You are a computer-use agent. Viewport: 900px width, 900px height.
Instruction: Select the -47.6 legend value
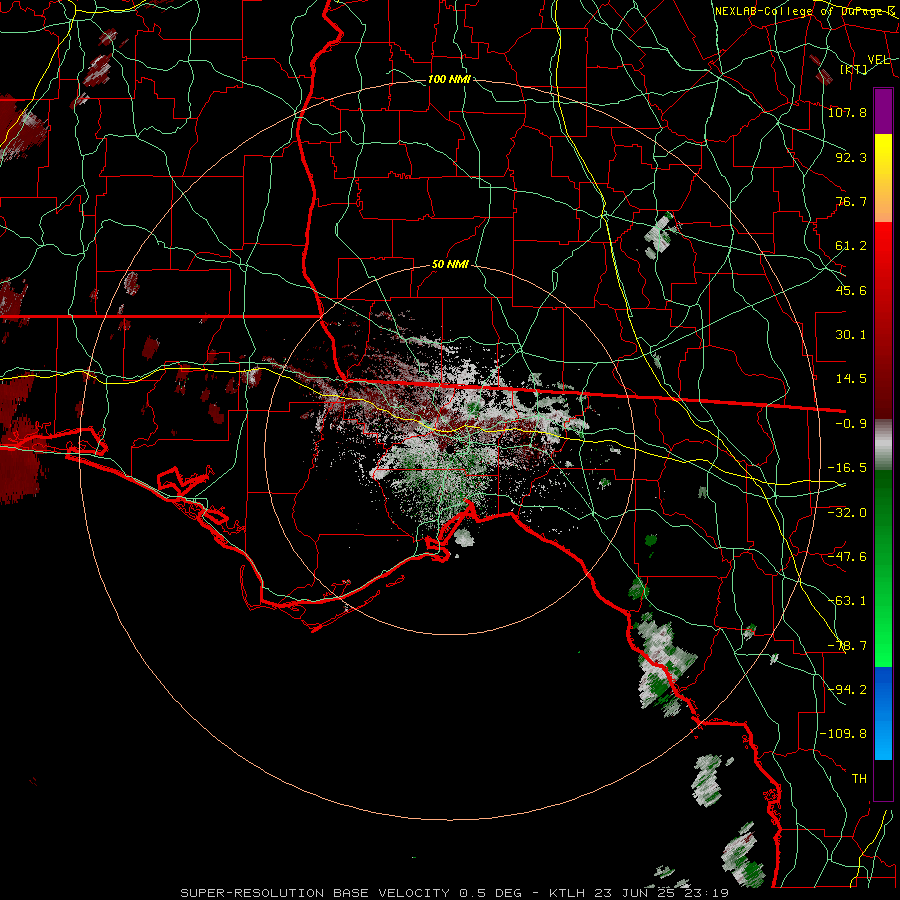click(847, 557)
